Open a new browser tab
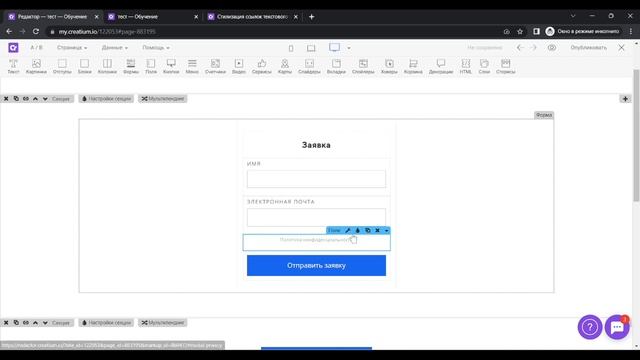The height and width of the screenshot is (360, 640). 311,17
